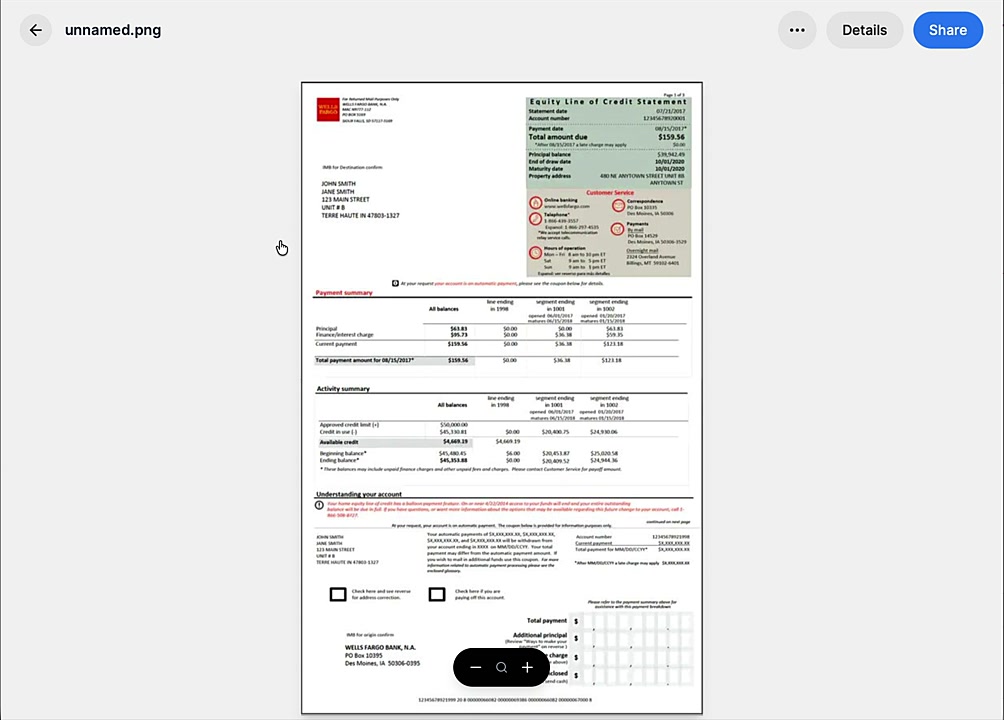1004x720 pixels.
Task: Click the WELLS FARGO BANK, N.A. return address
Action: click(x=380, y=648)
